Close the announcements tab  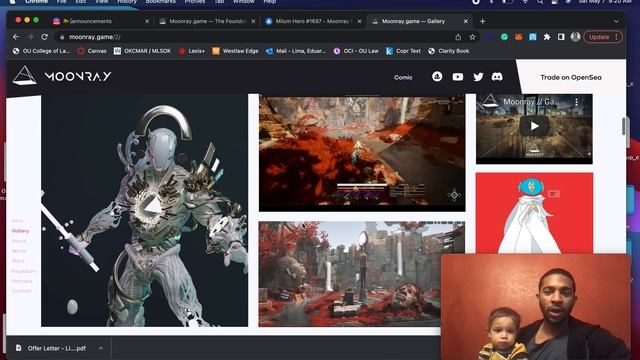147,21
